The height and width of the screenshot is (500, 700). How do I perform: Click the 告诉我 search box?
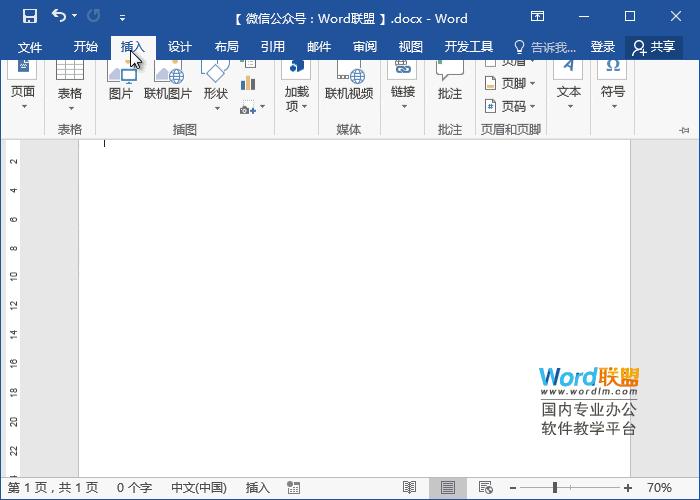(x=545, y=47)
